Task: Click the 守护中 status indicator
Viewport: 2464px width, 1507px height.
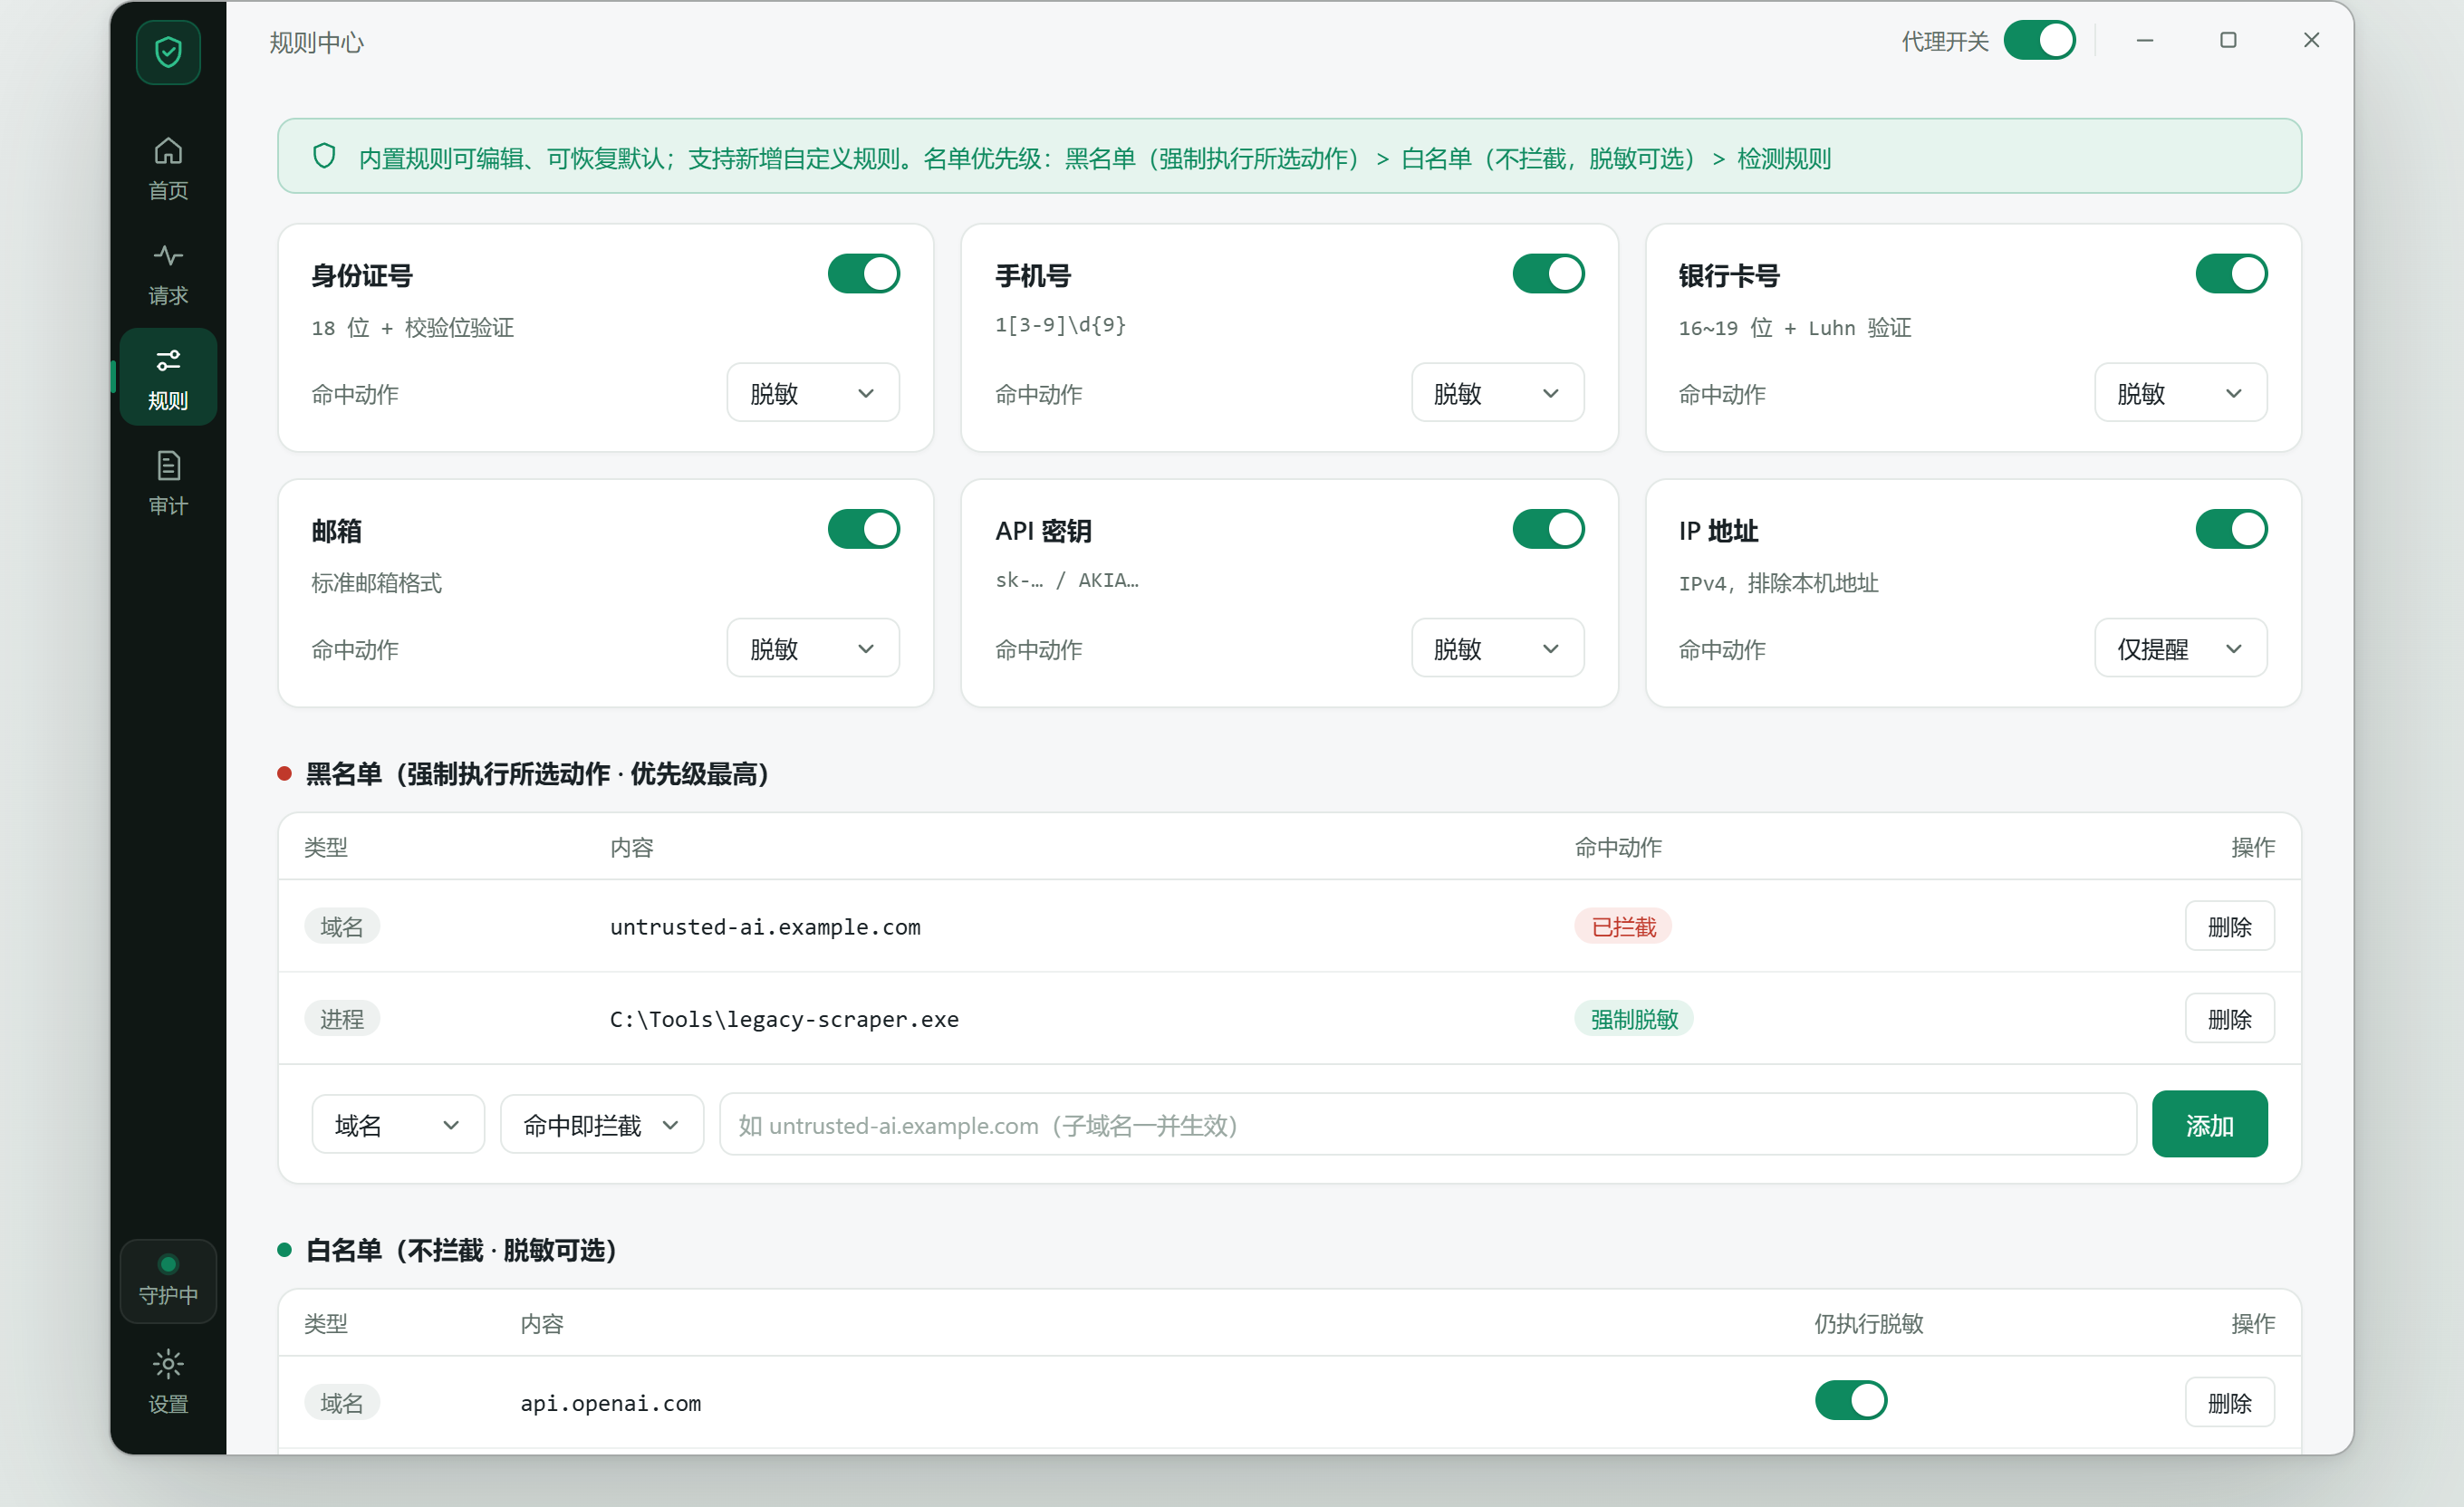Action: [168, 1281]
